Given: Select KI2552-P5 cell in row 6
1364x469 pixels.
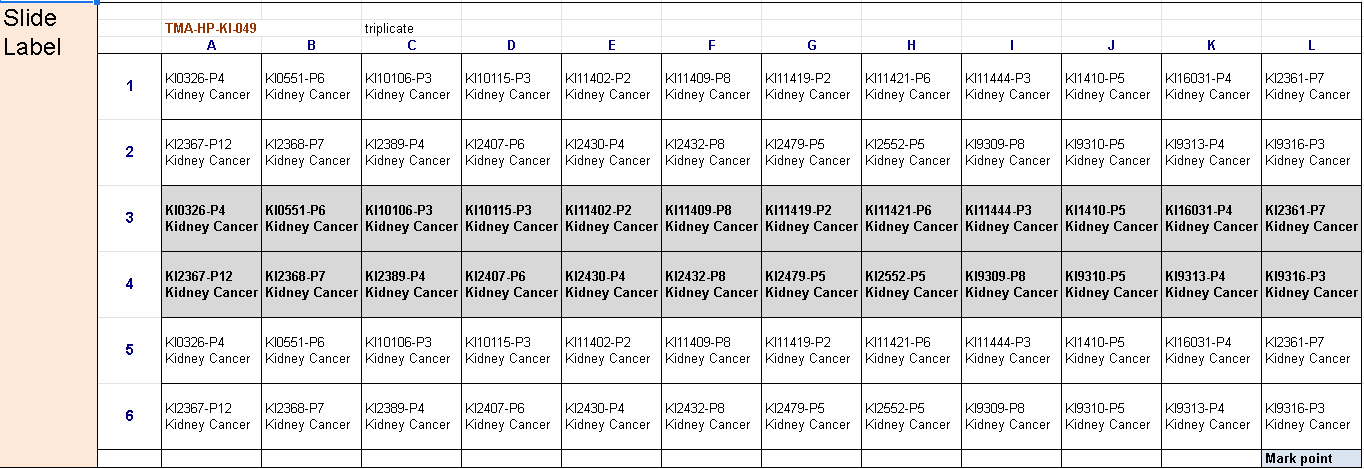Looking at the screenshot, I should [911, 416].
